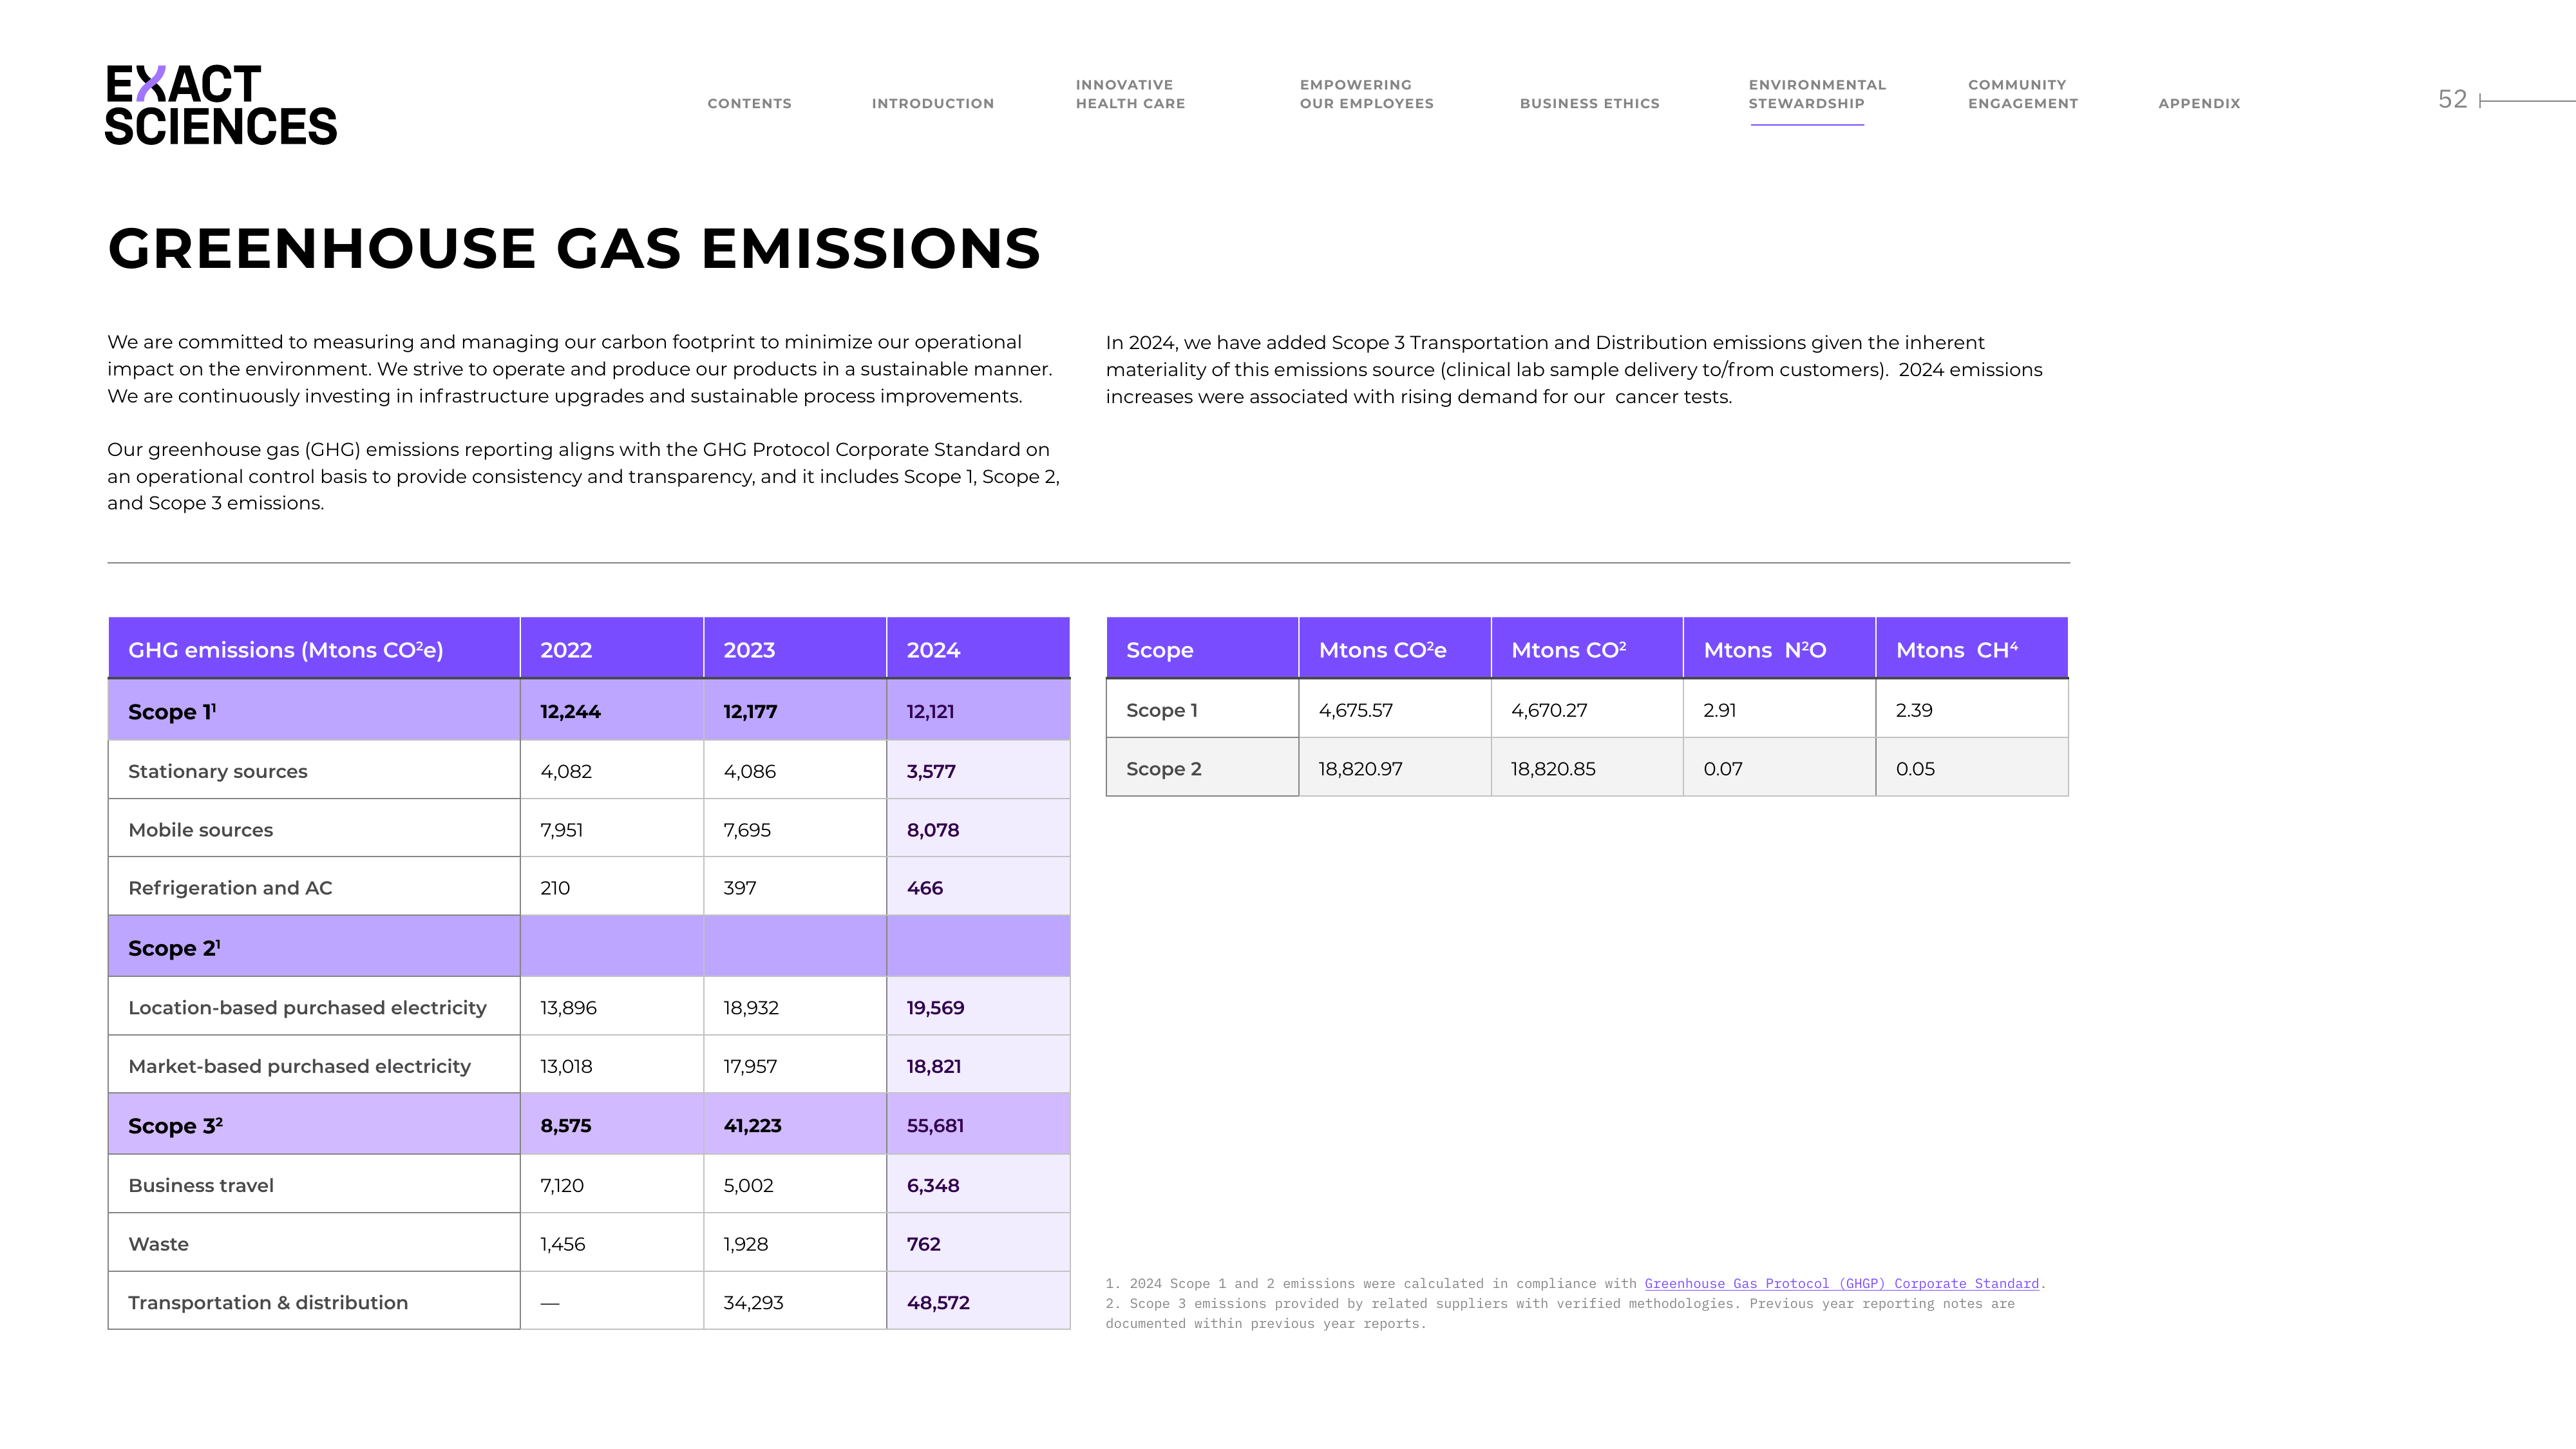Click the 34,293 transportation value for 2023
Image resolution: width=2576 pixels, height=1449 pixels.
point(753,1302)
